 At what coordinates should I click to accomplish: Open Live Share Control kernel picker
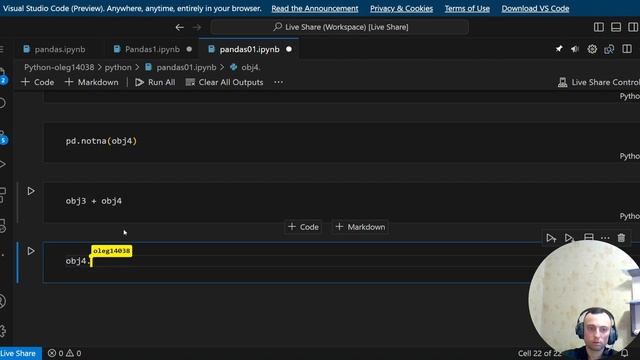point(599,82)
